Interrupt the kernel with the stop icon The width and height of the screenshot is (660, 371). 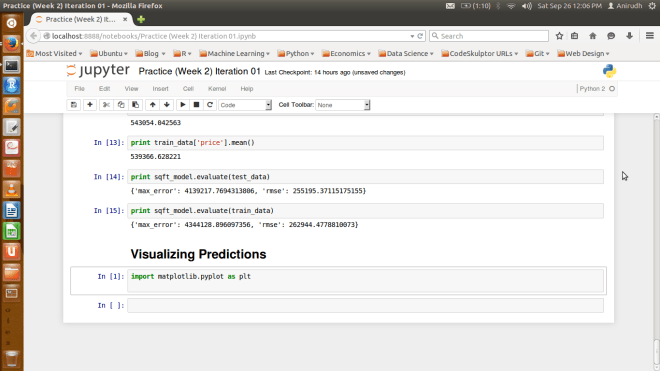point(196,105)
